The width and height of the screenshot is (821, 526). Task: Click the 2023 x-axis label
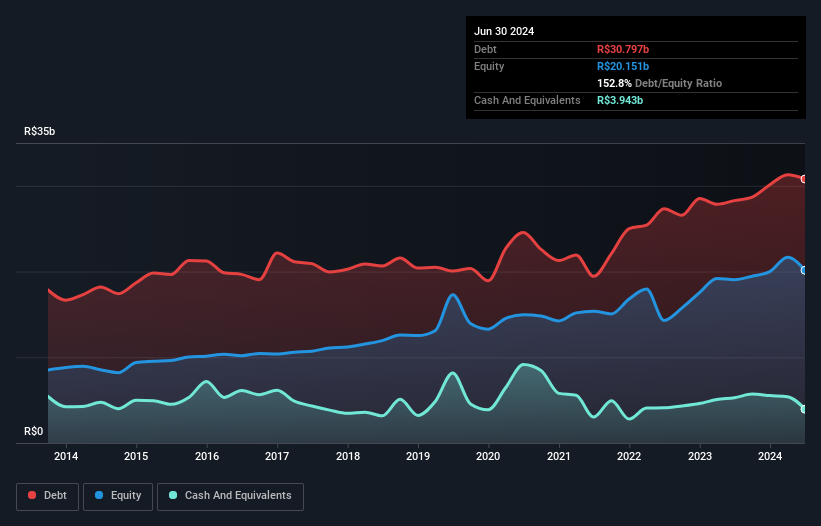pyautogui.click(x=700, y=456)
